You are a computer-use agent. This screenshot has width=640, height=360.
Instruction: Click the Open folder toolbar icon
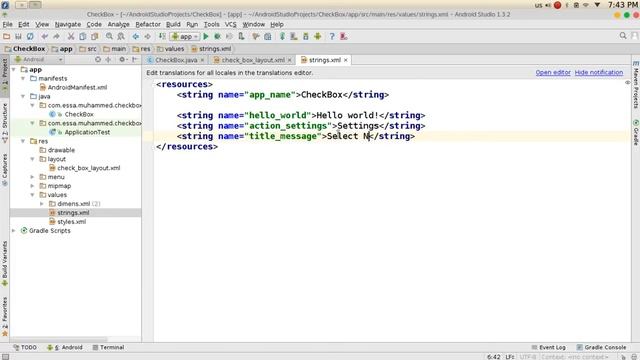coord(7,36)
